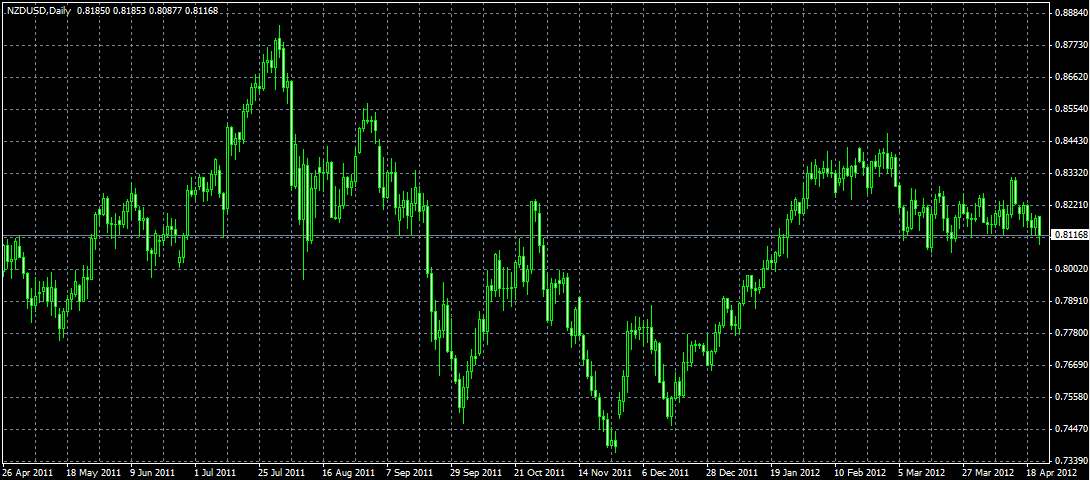This screenshot has width=1090, height=480.
Task: Select the 5 Mar 2012 date label
Action: point(921,472)
